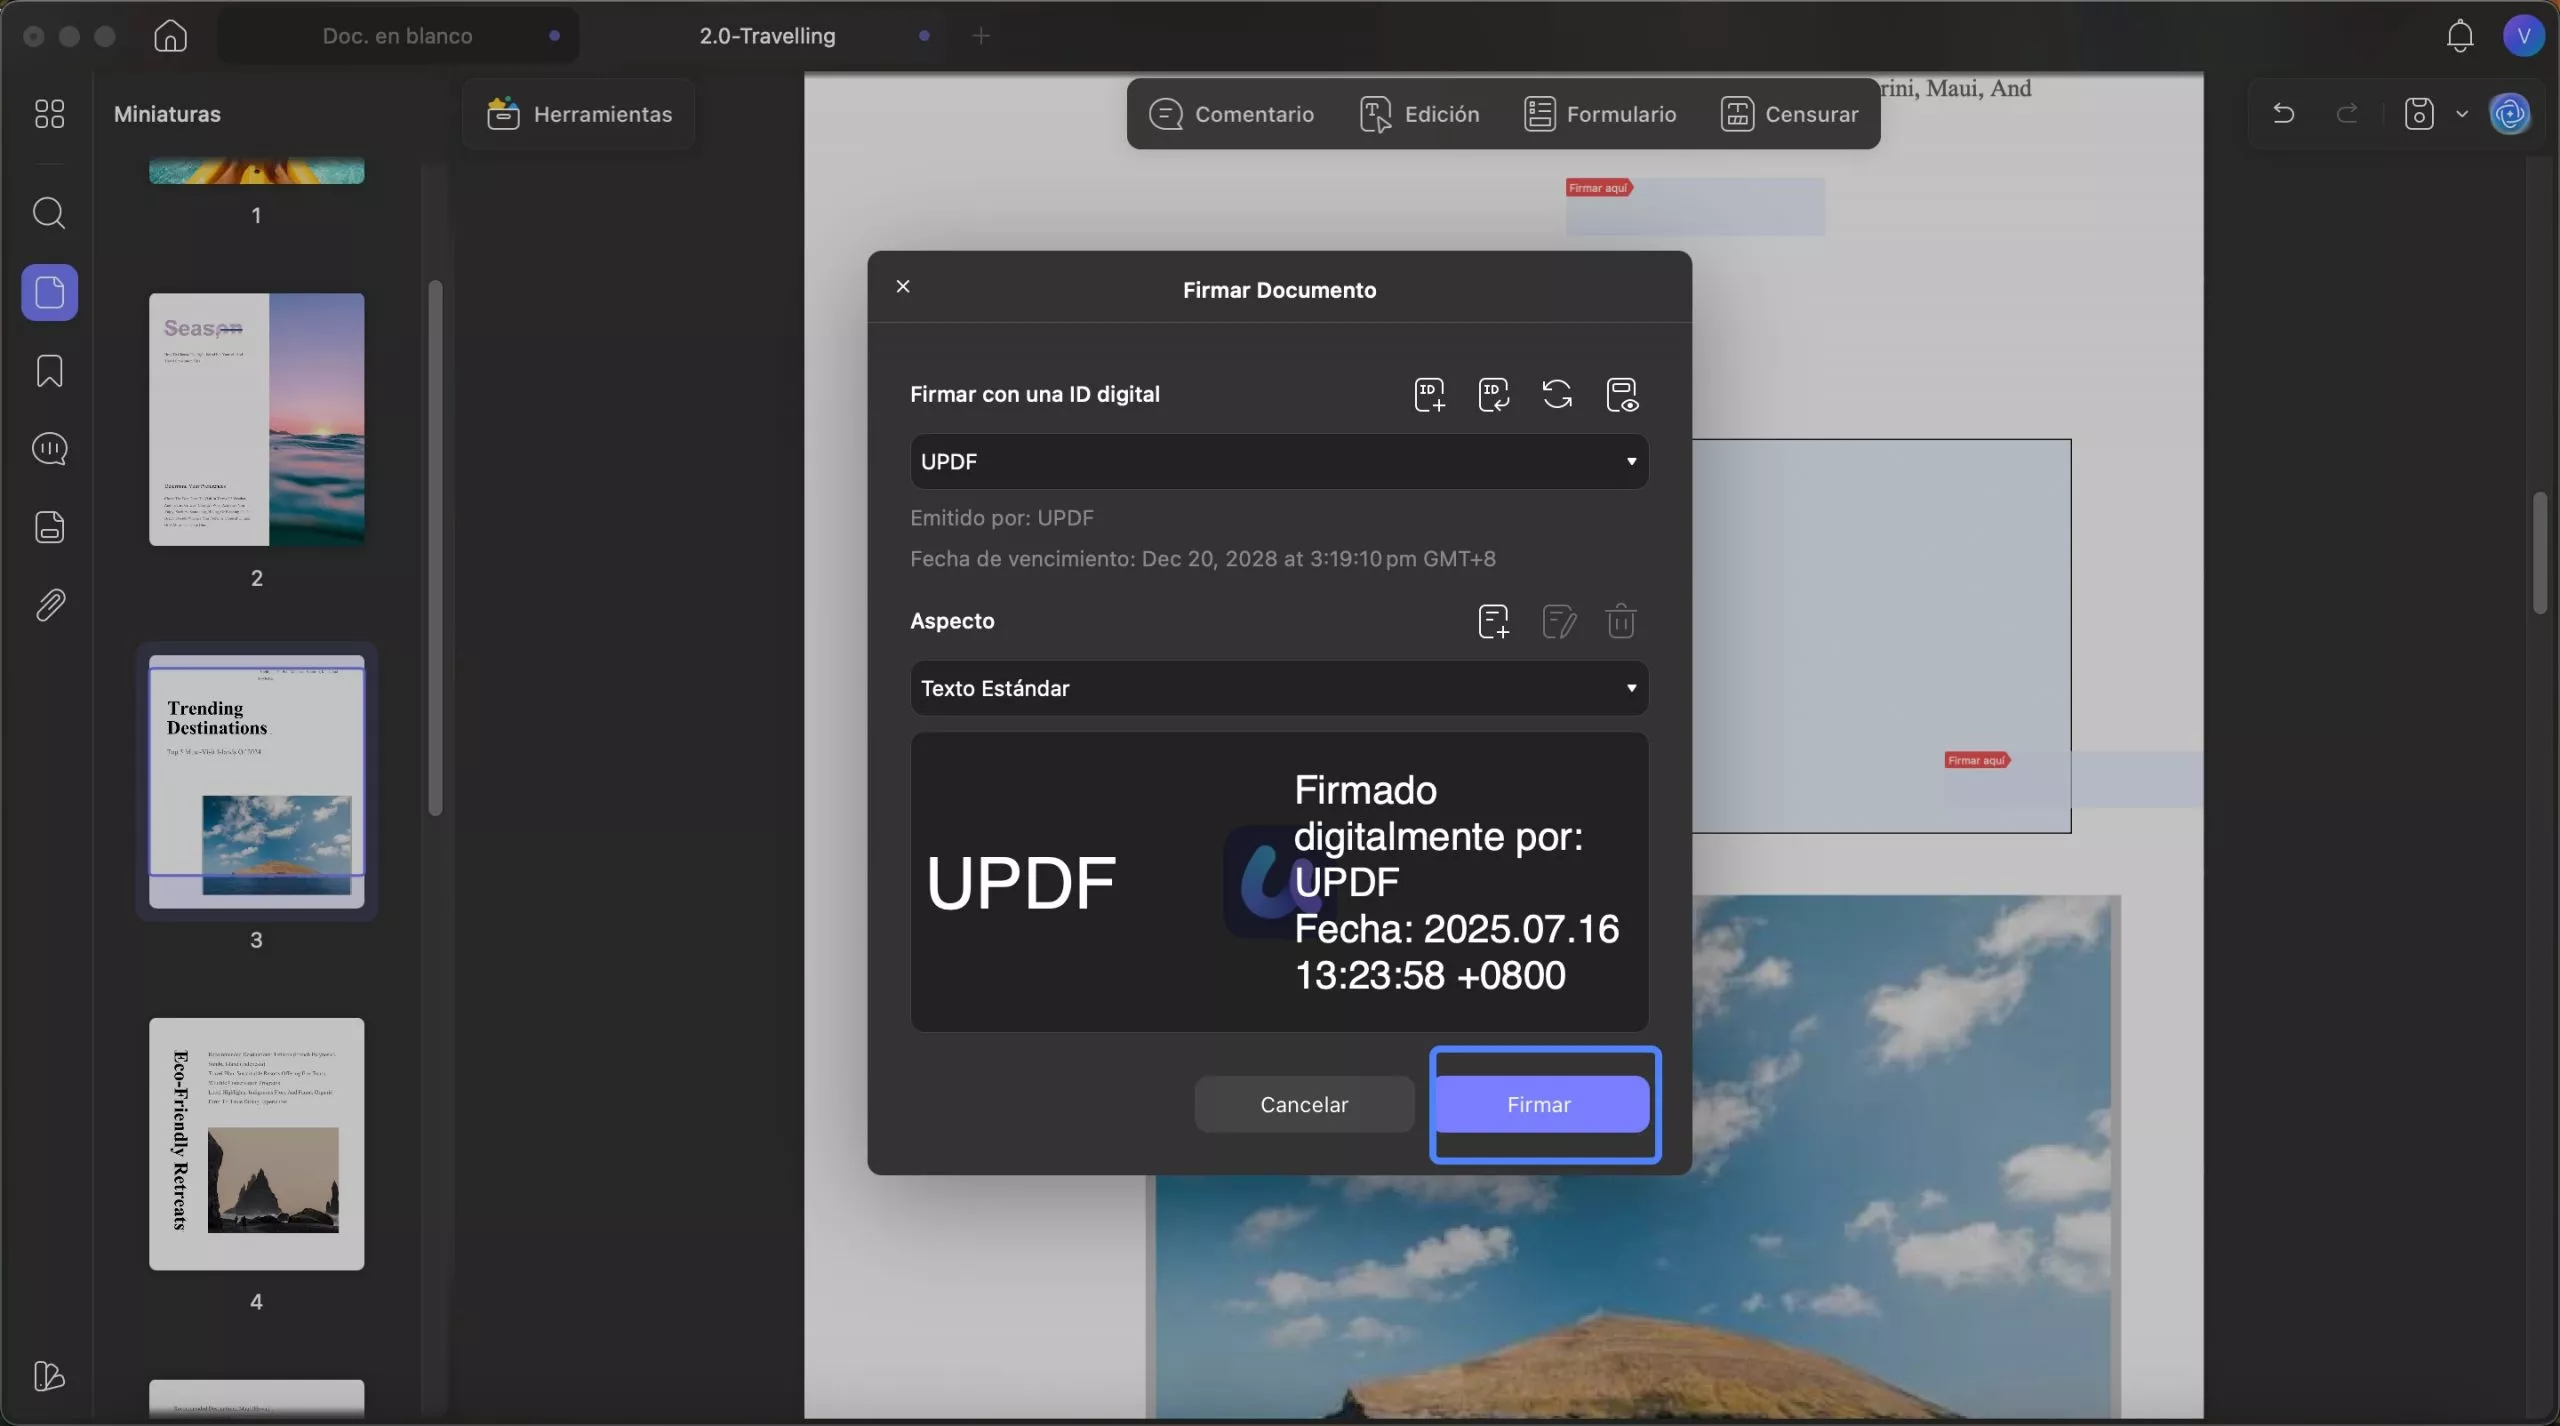The width and height of the screenshot is (2560, 1426).
Task: Switch to the 2.0-Travelling tab
Action: tap(767, 36)
